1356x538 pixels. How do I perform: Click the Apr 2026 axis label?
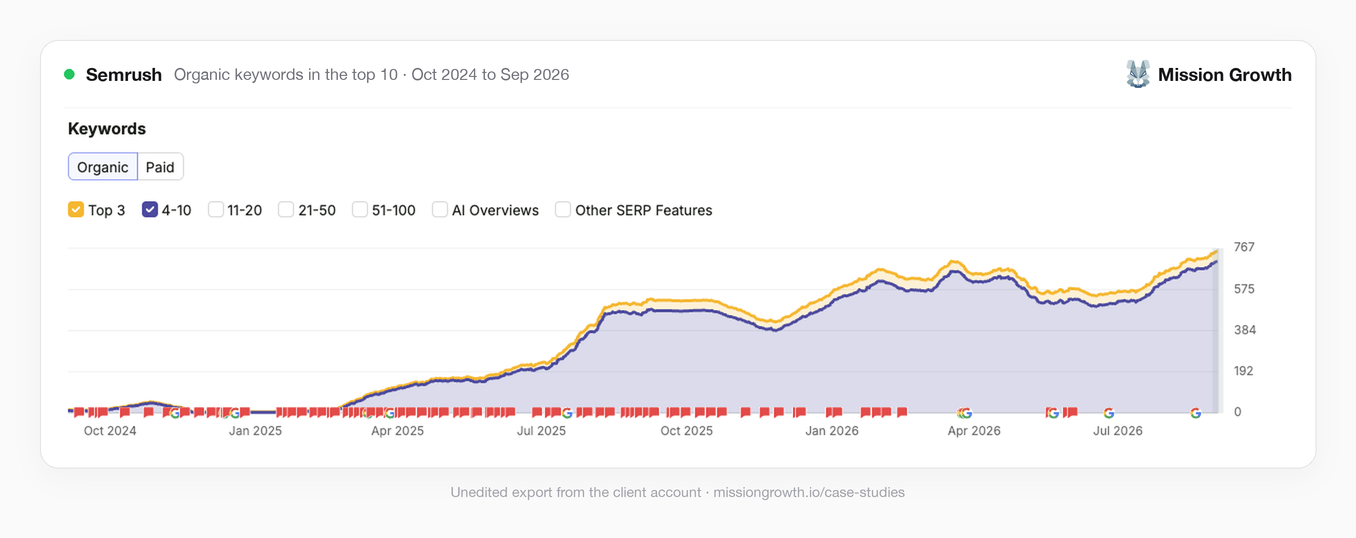click(974, 431)
